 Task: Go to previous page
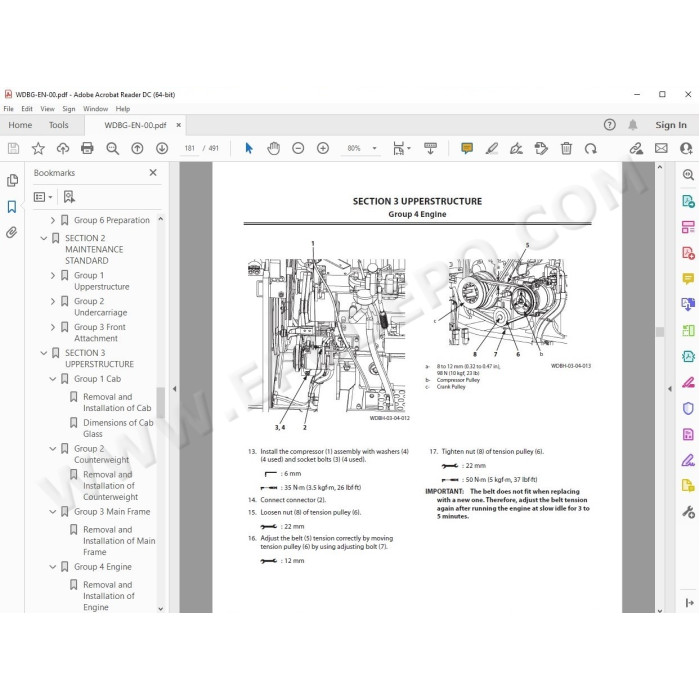137,149
